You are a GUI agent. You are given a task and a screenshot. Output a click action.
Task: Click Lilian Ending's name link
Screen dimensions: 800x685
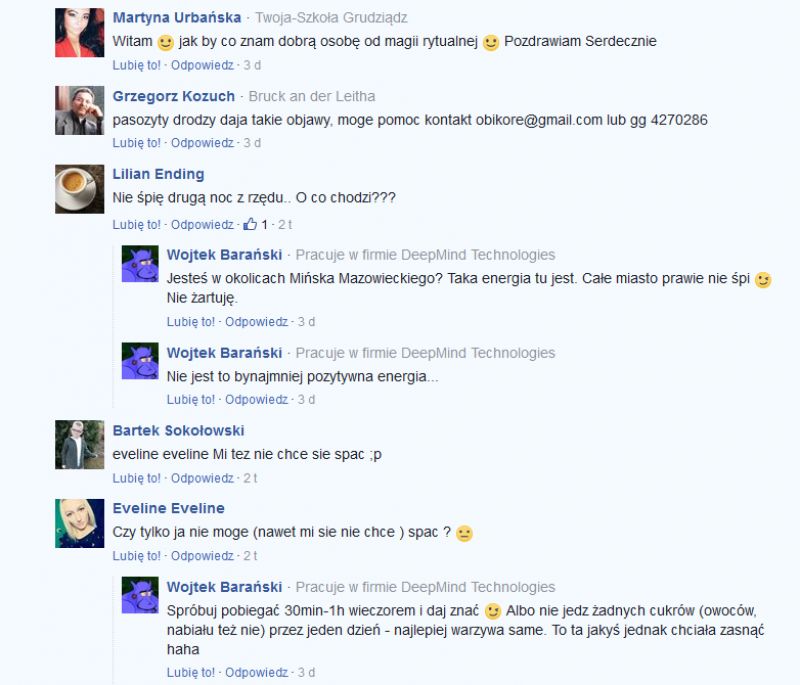[x=158, y=174]
